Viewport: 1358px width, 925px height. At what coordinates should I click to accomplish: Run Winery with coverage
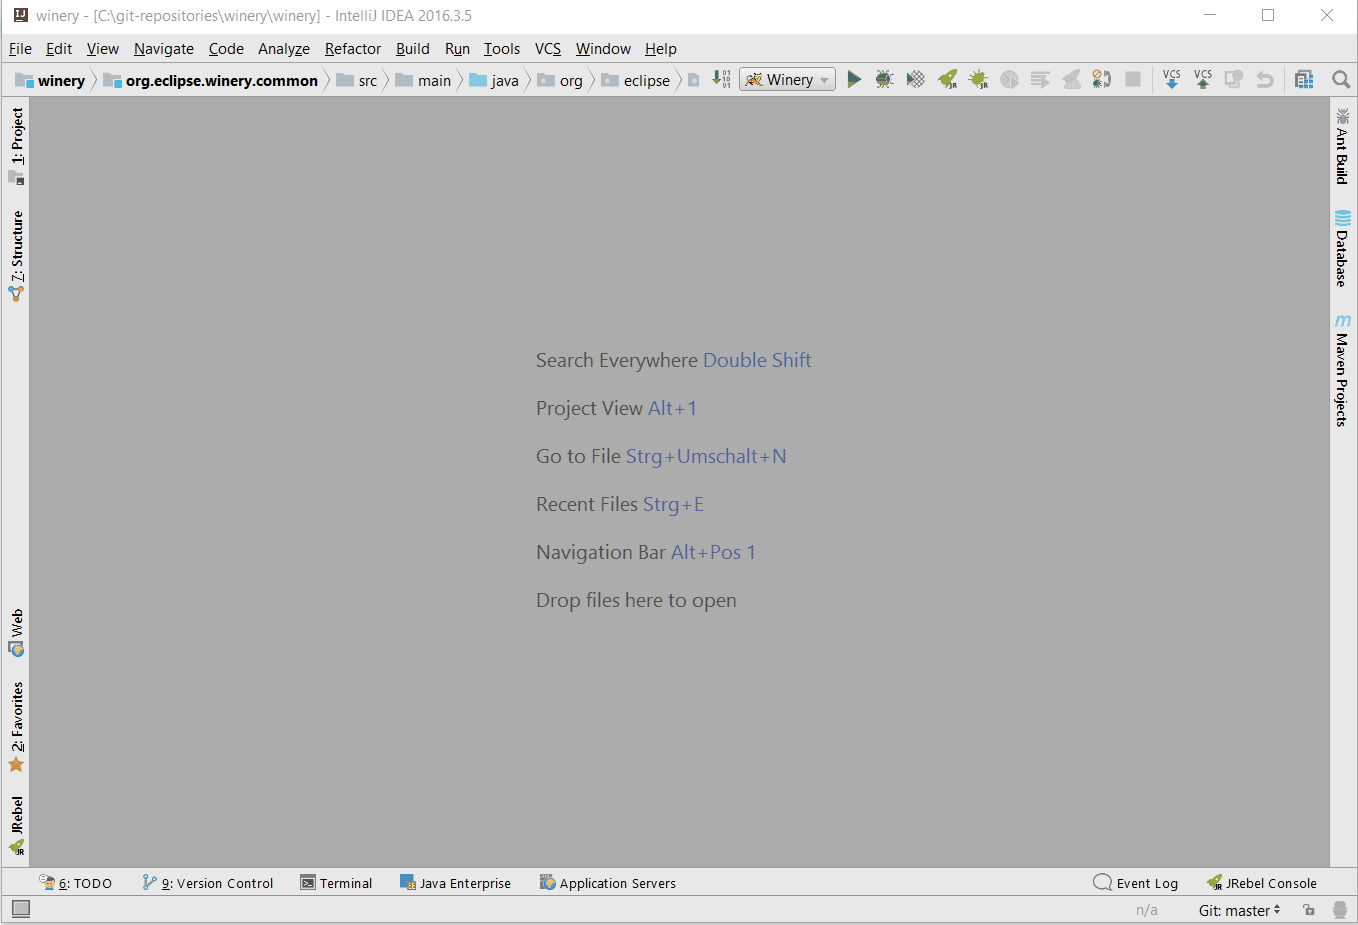pos(915,79)
